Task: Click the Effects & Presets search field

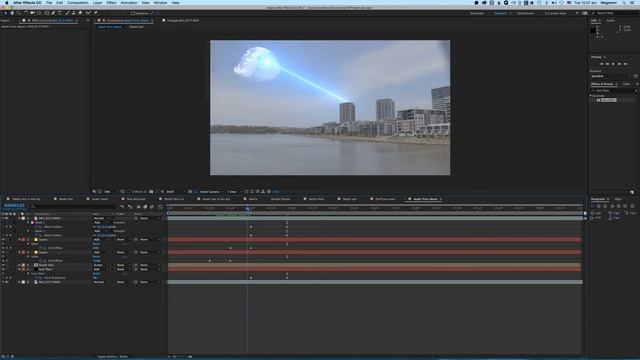Action: point(613,91)
